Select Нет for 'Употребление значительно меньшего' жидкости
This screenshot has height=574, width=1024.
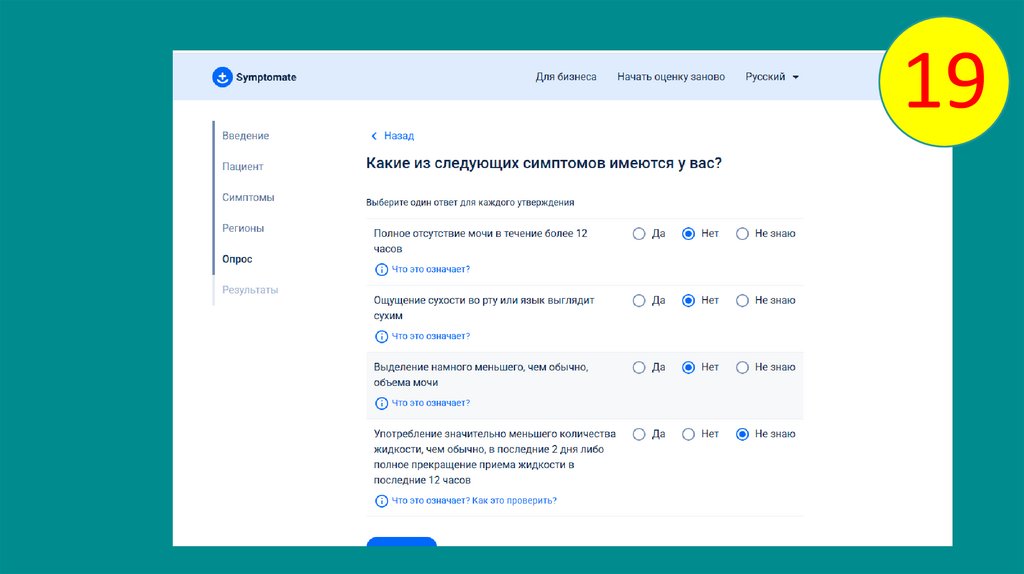coord(688,434)
